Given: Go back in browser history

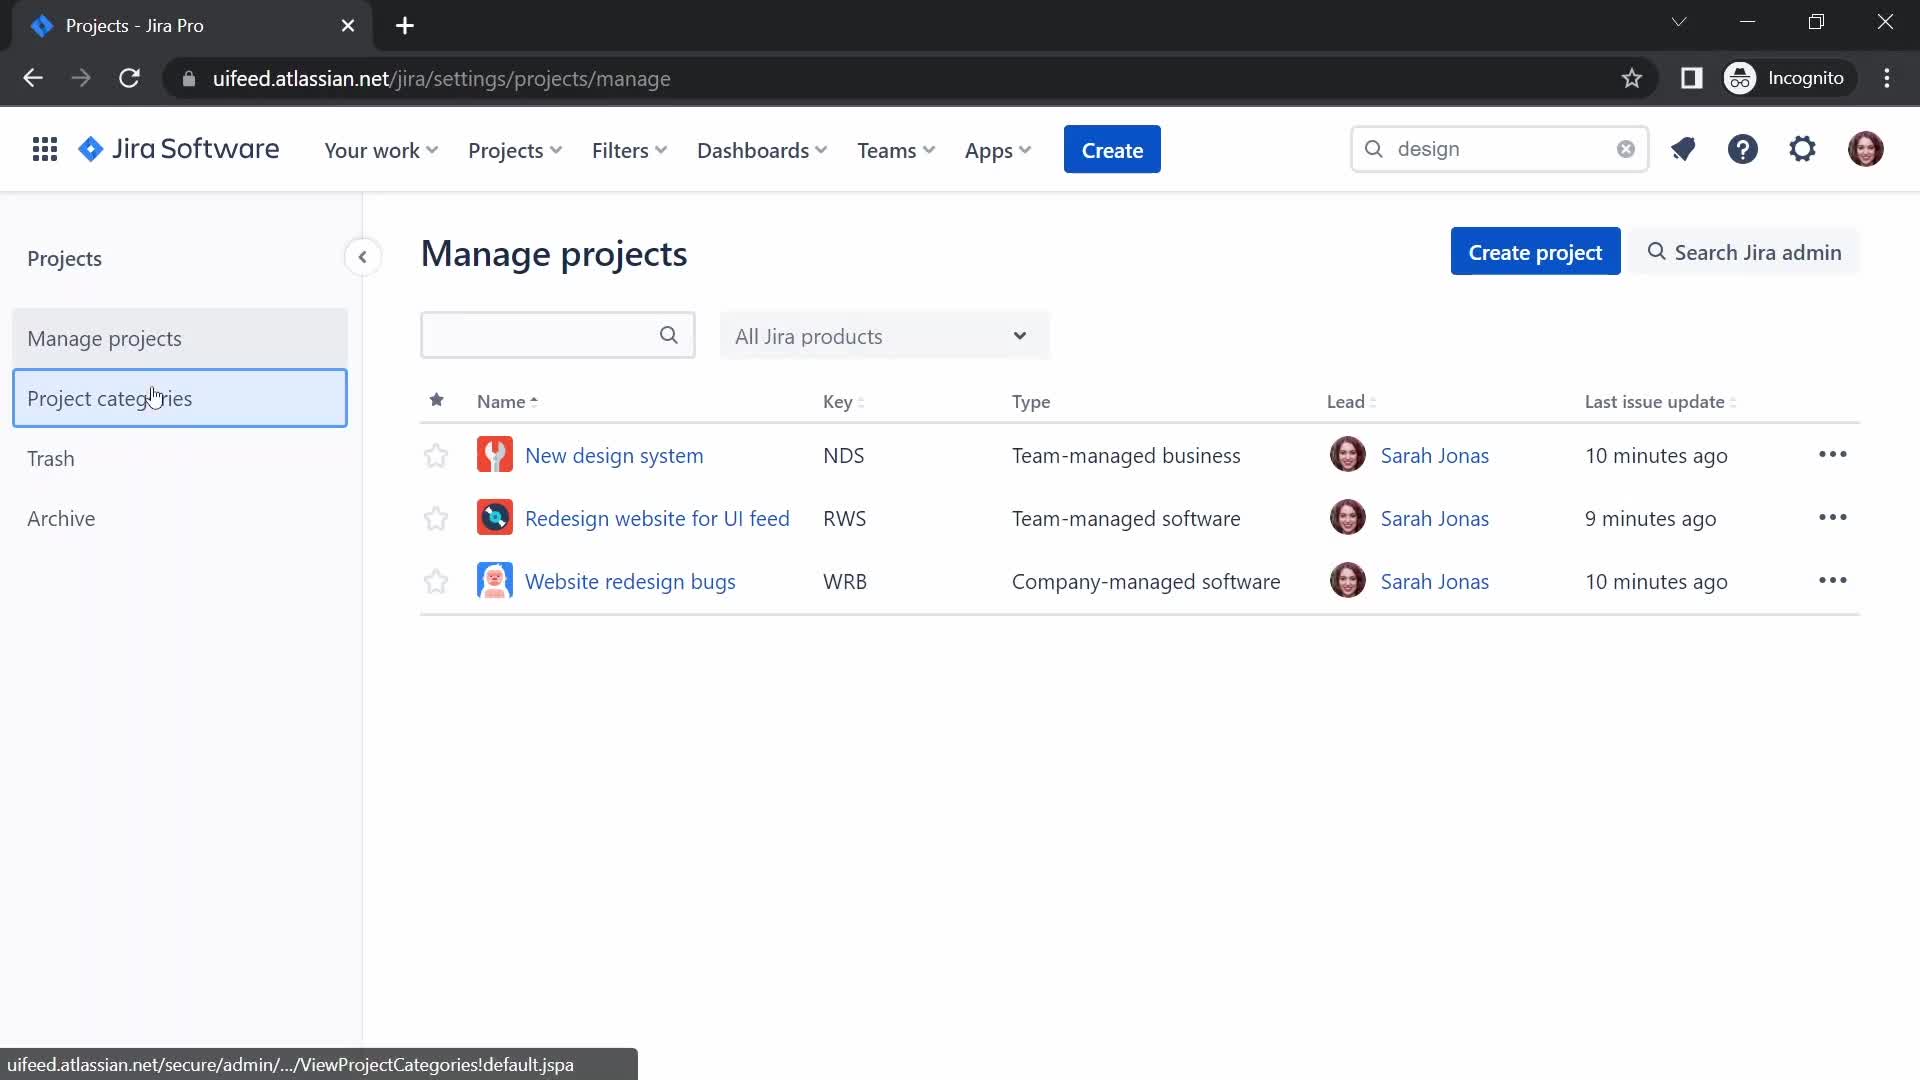Looking at the screenshot, I should point(33,78).
